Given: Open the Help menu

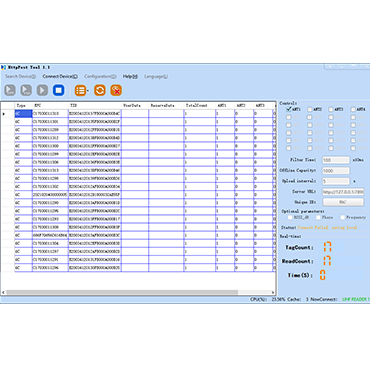Looking at the screenshot, I should 130,76.
